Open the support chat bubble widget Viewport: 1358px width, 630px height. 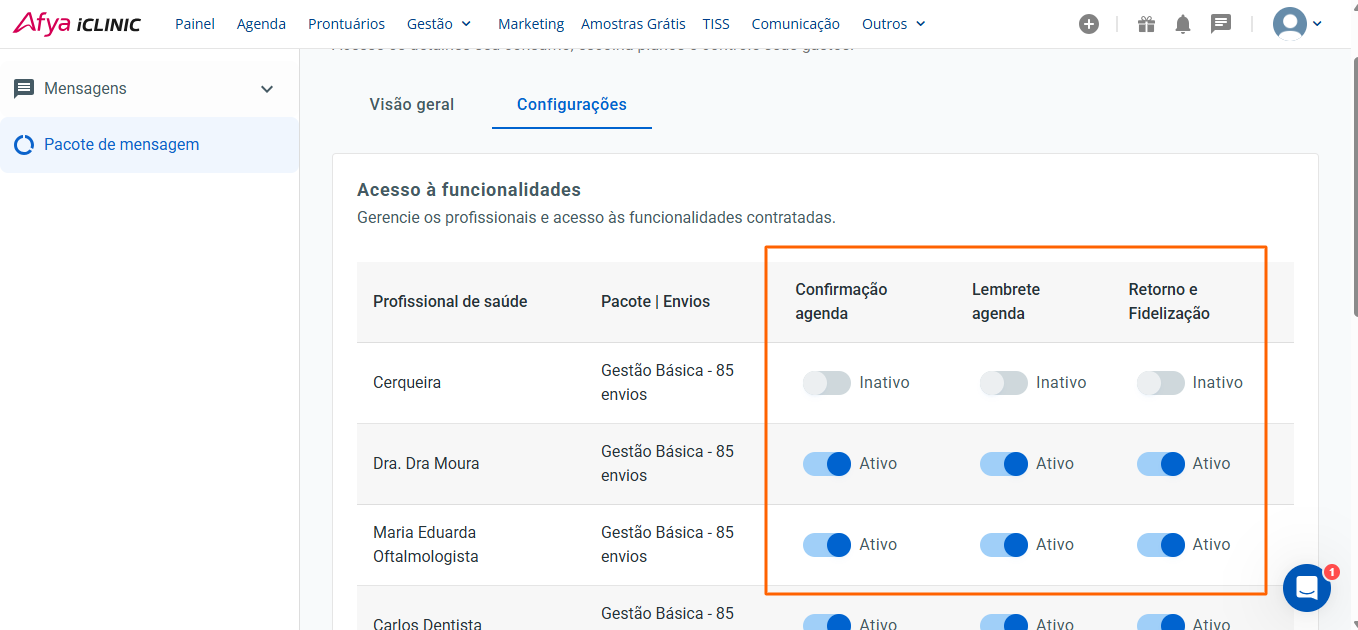pos(1306,588)
